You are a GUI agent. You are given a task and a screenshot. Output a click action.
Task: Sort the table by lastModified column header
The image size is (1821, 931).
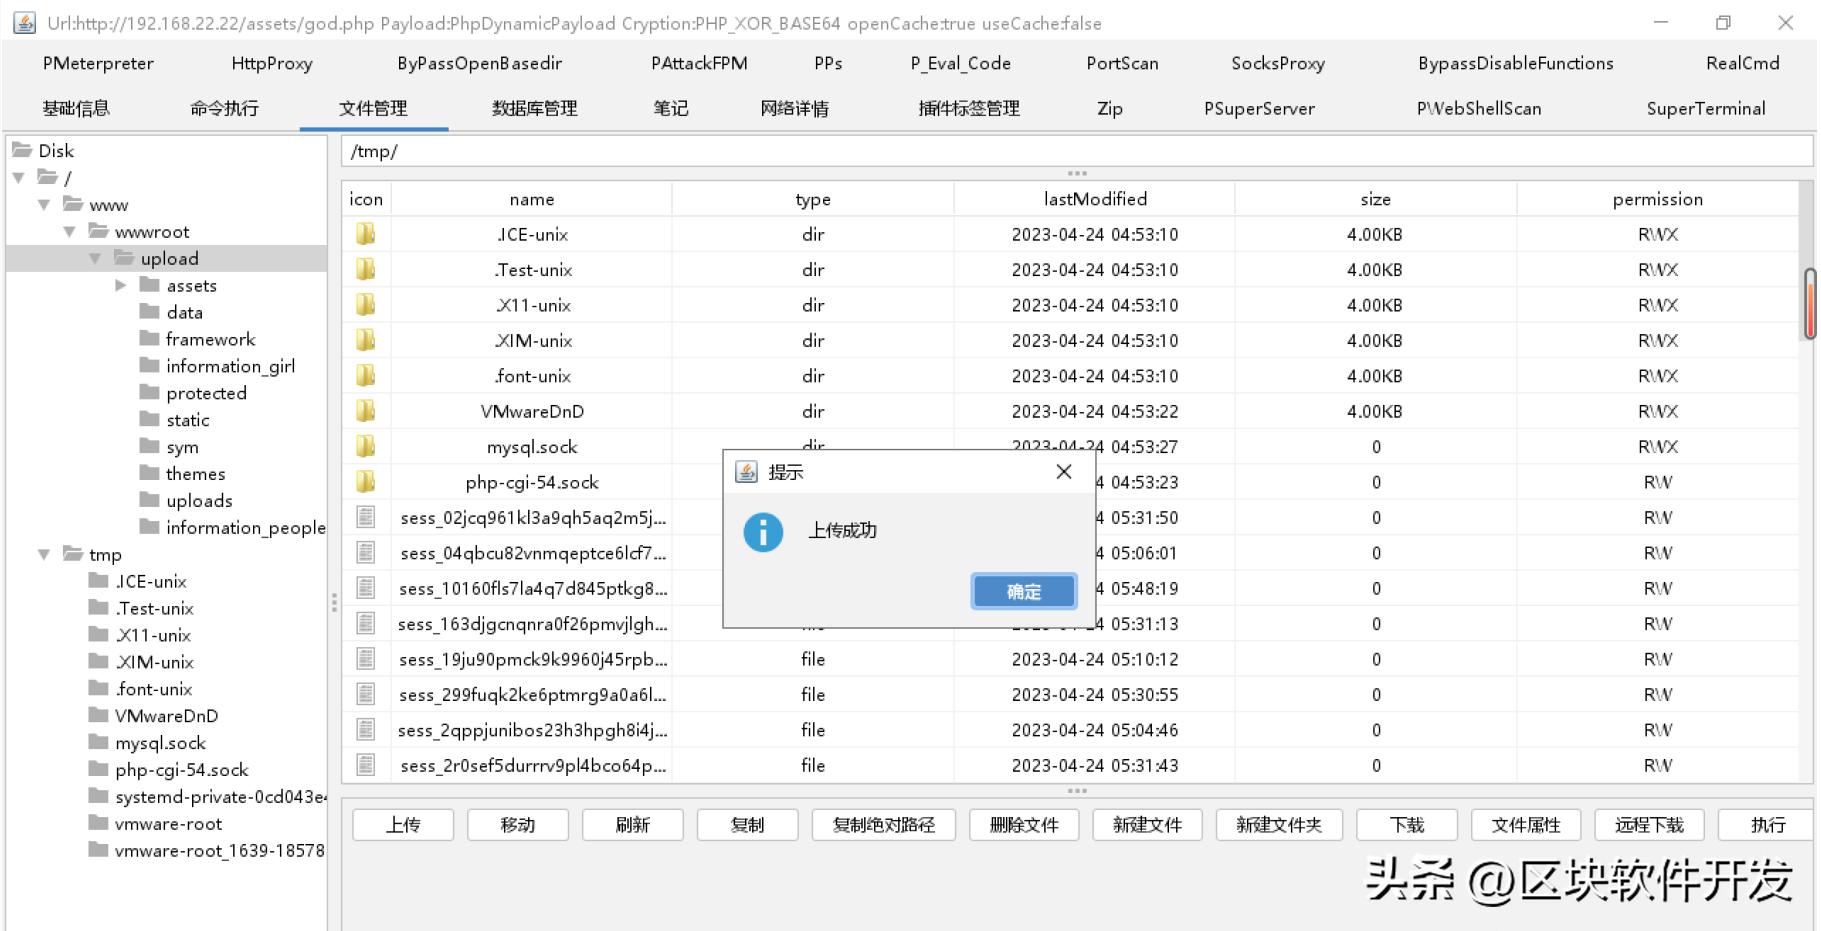1094,199
